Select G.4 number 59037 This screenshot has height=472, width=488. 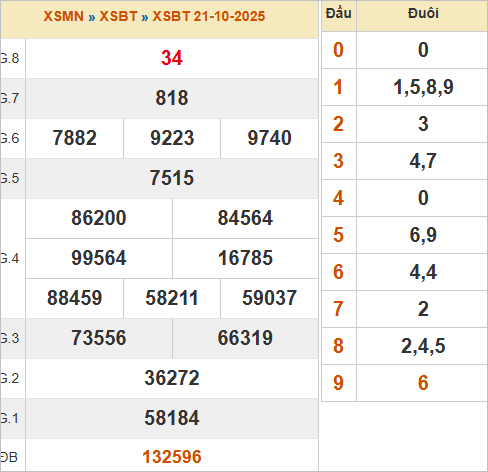(x=269, y=298)
